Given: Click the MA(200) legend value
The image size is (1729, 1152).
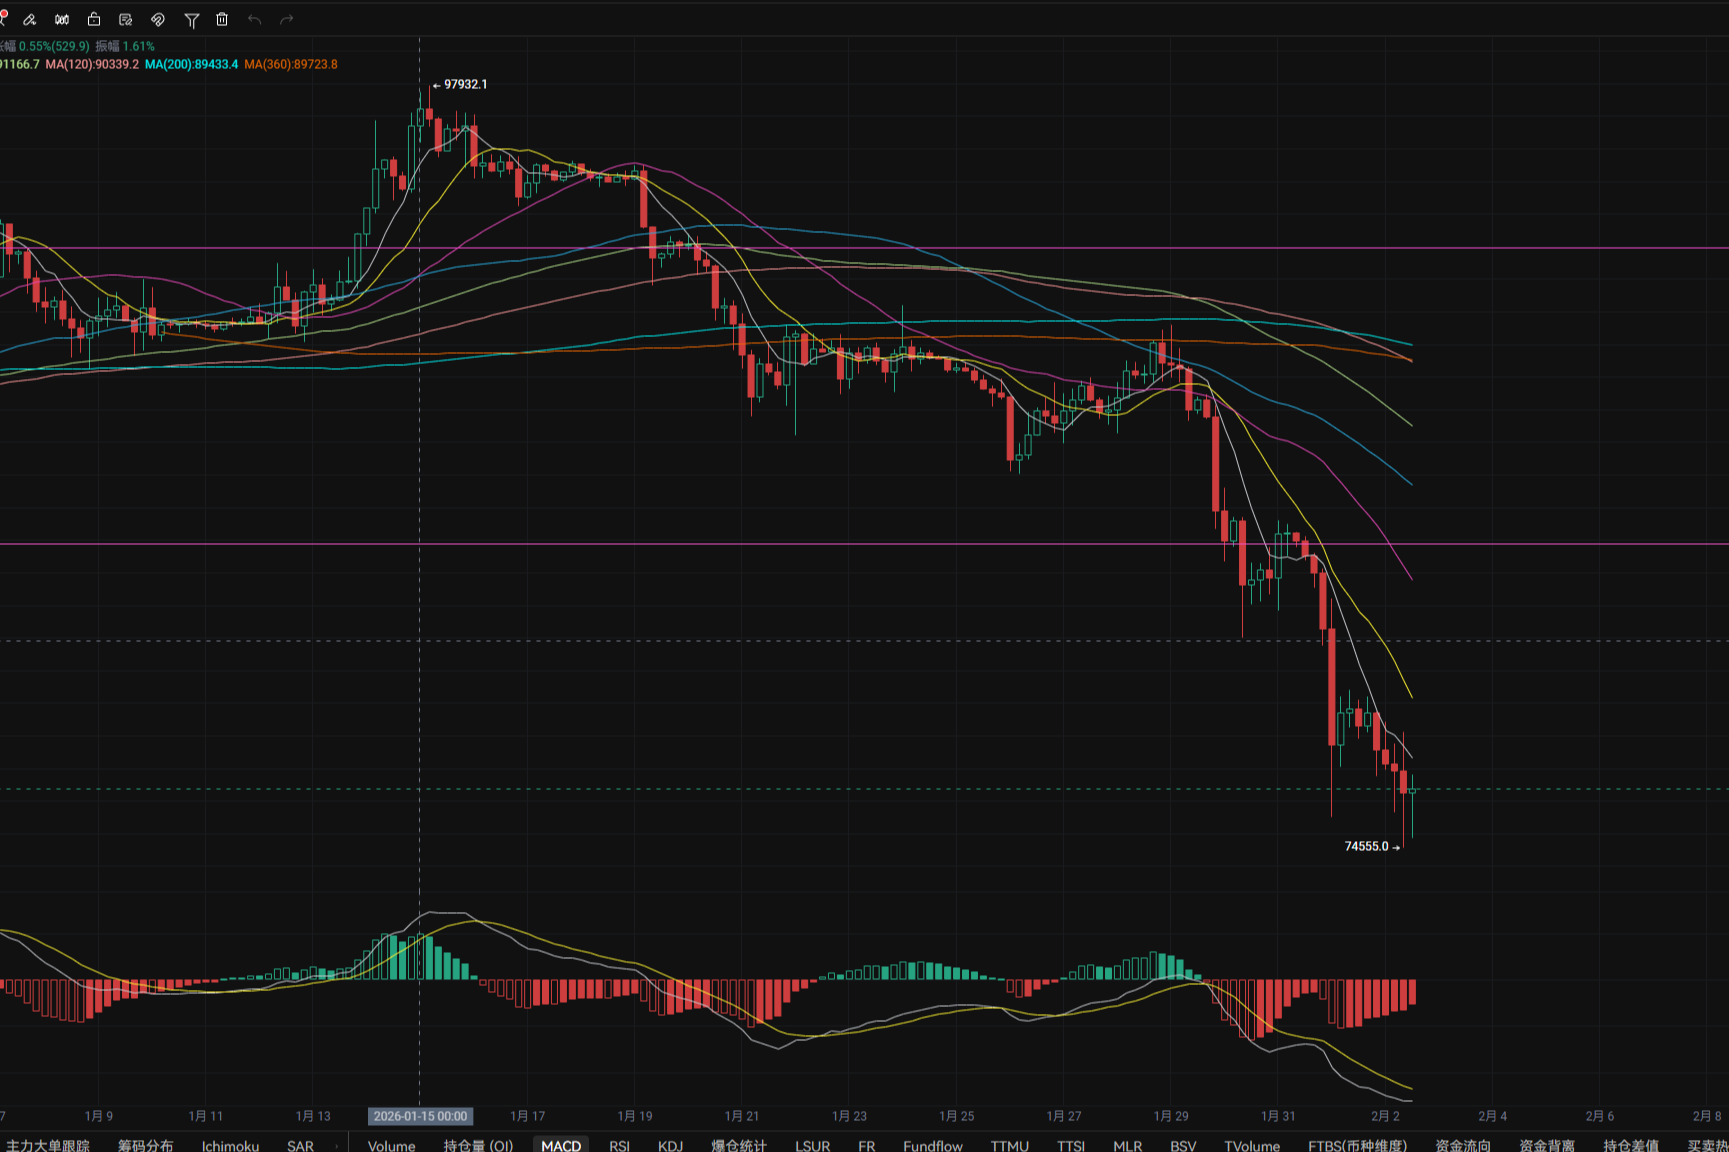Looking at the screenshot, I should pyautogui.click(x=191, y=64).
